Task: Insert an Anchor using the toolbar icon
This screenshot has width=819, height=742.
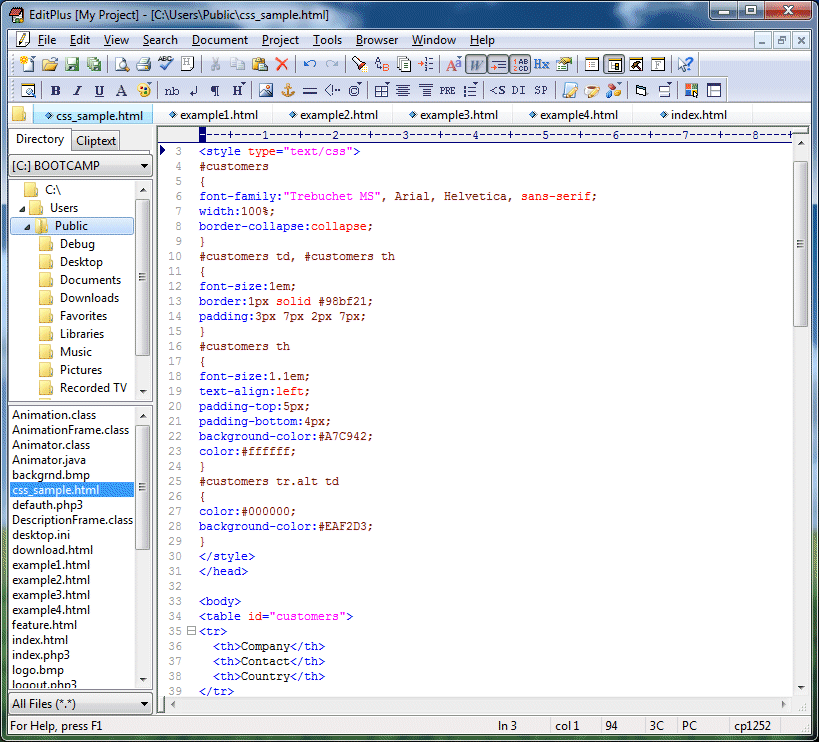Action: [286, 90]
